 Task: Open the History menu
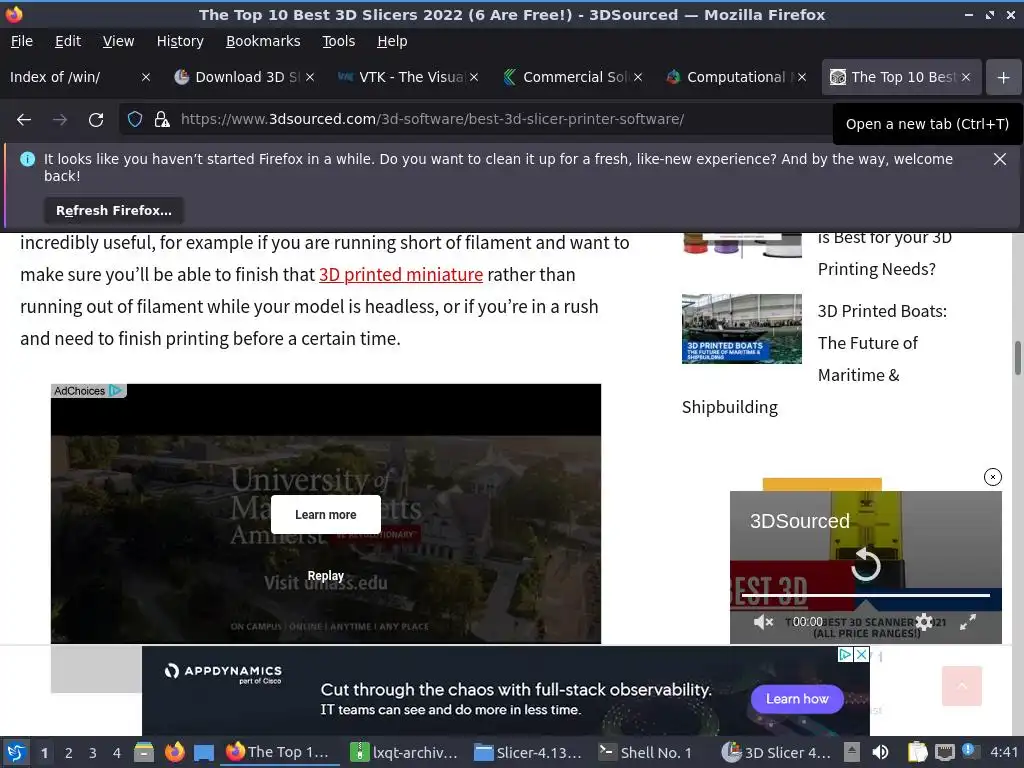(180, 41)
